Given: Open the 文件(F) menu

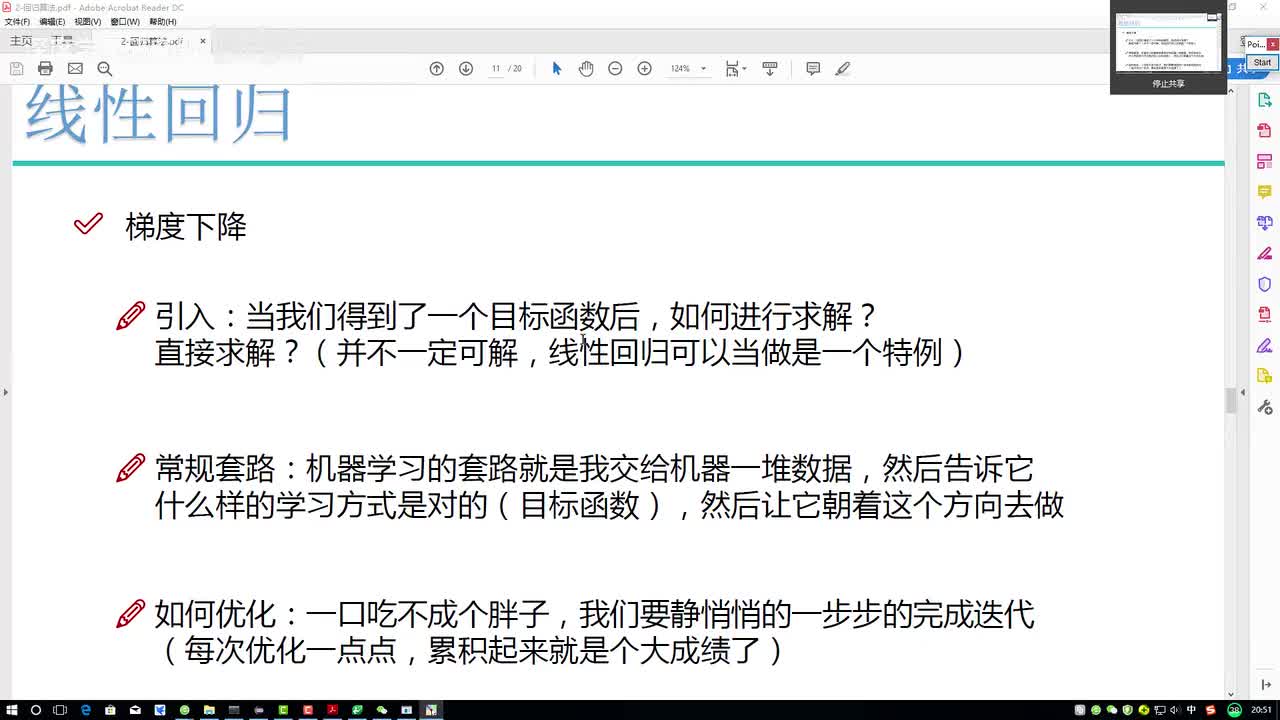Looking at the screenshot, I should tap(17, 21).
